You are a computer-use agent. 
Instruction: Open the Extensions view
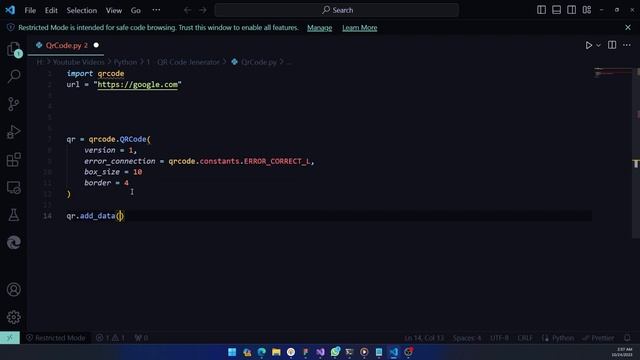pos(13,160)
